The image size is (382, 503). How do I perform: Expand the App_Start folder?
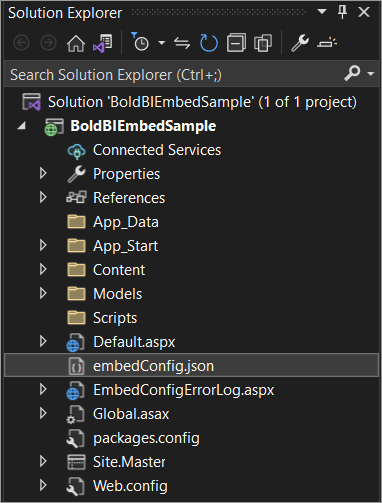43,245
